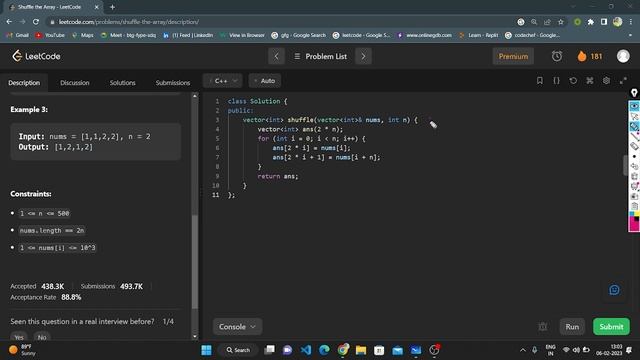Click the Run button
This screenshot has height=360, width=640.
tap(572, 327)
